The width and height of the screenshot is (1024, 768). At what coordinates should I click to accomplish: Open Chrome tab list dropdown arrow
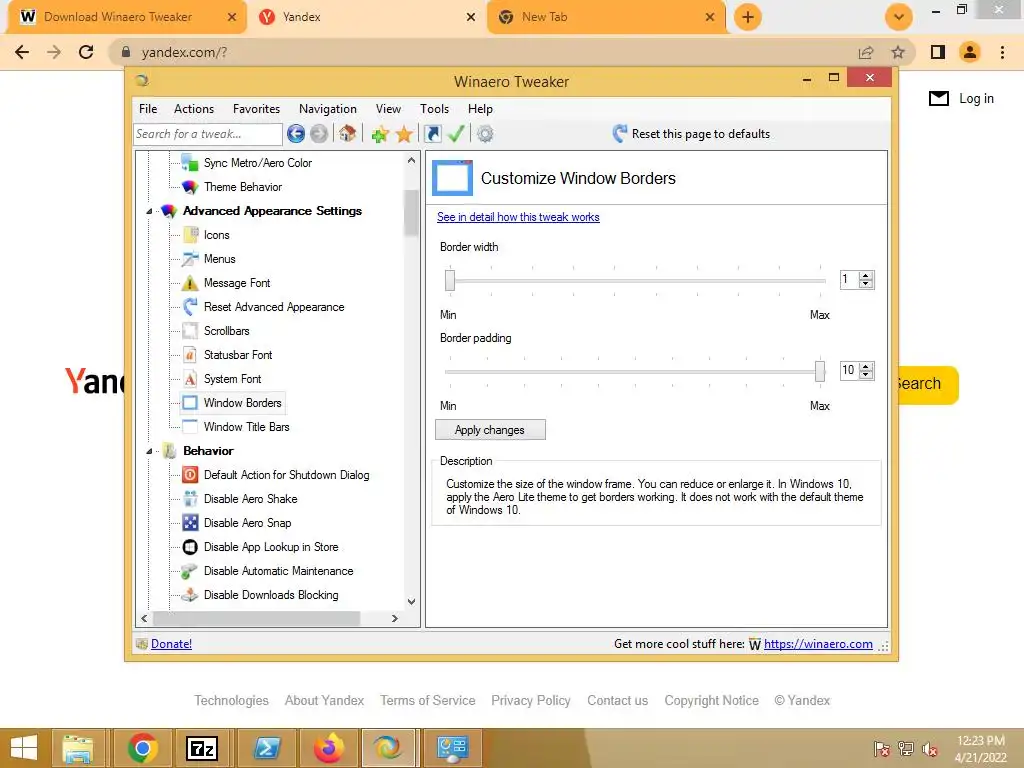pyautogui.click(x=899, y=17)
